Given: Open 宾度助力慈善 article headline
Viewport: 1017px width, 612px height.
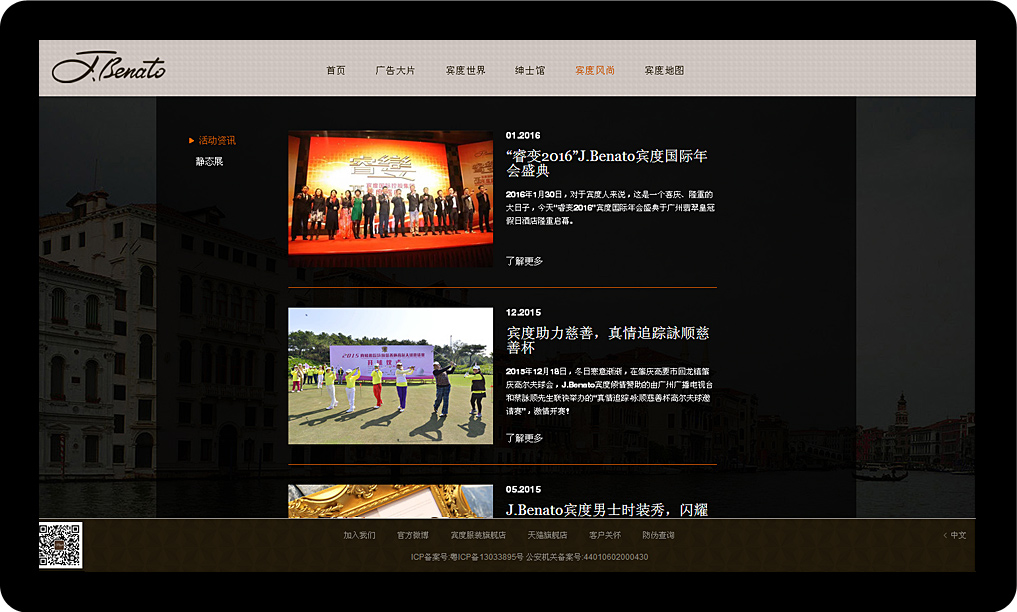Looking at the screenshot, I should point(607,340).
